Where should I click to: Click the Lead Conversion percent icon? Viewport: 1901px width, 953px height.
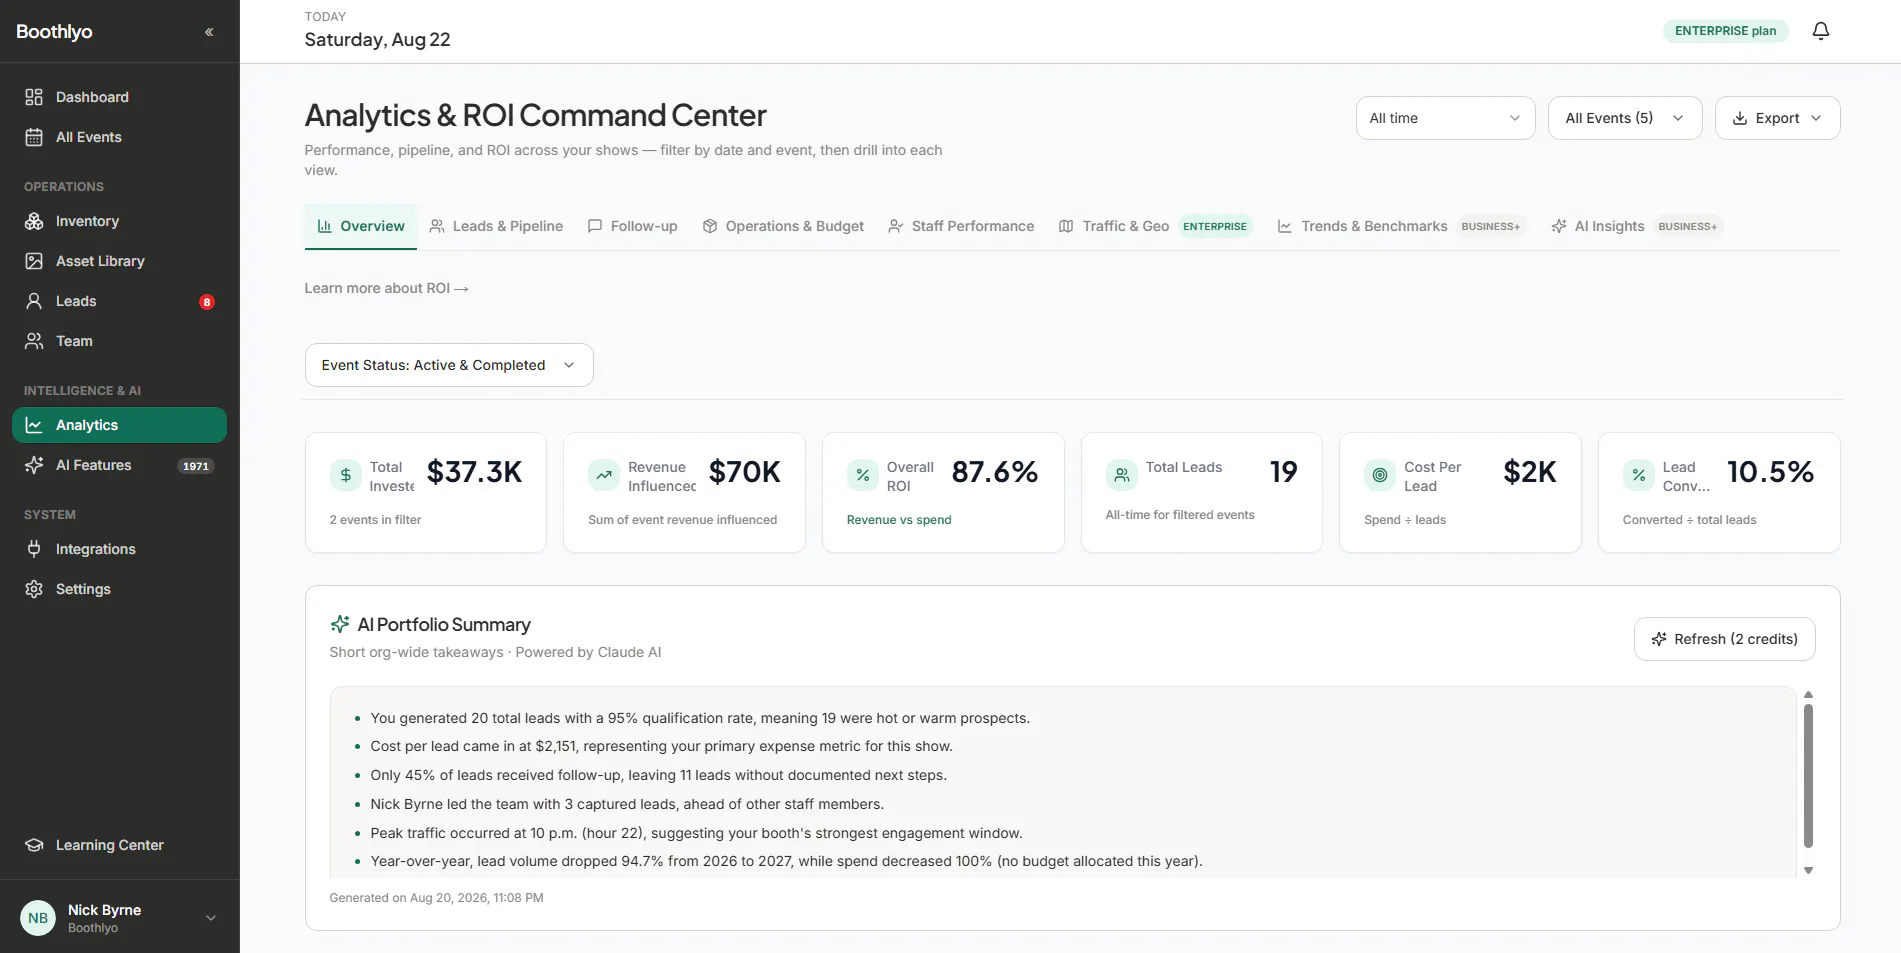tap(1639, 475)
